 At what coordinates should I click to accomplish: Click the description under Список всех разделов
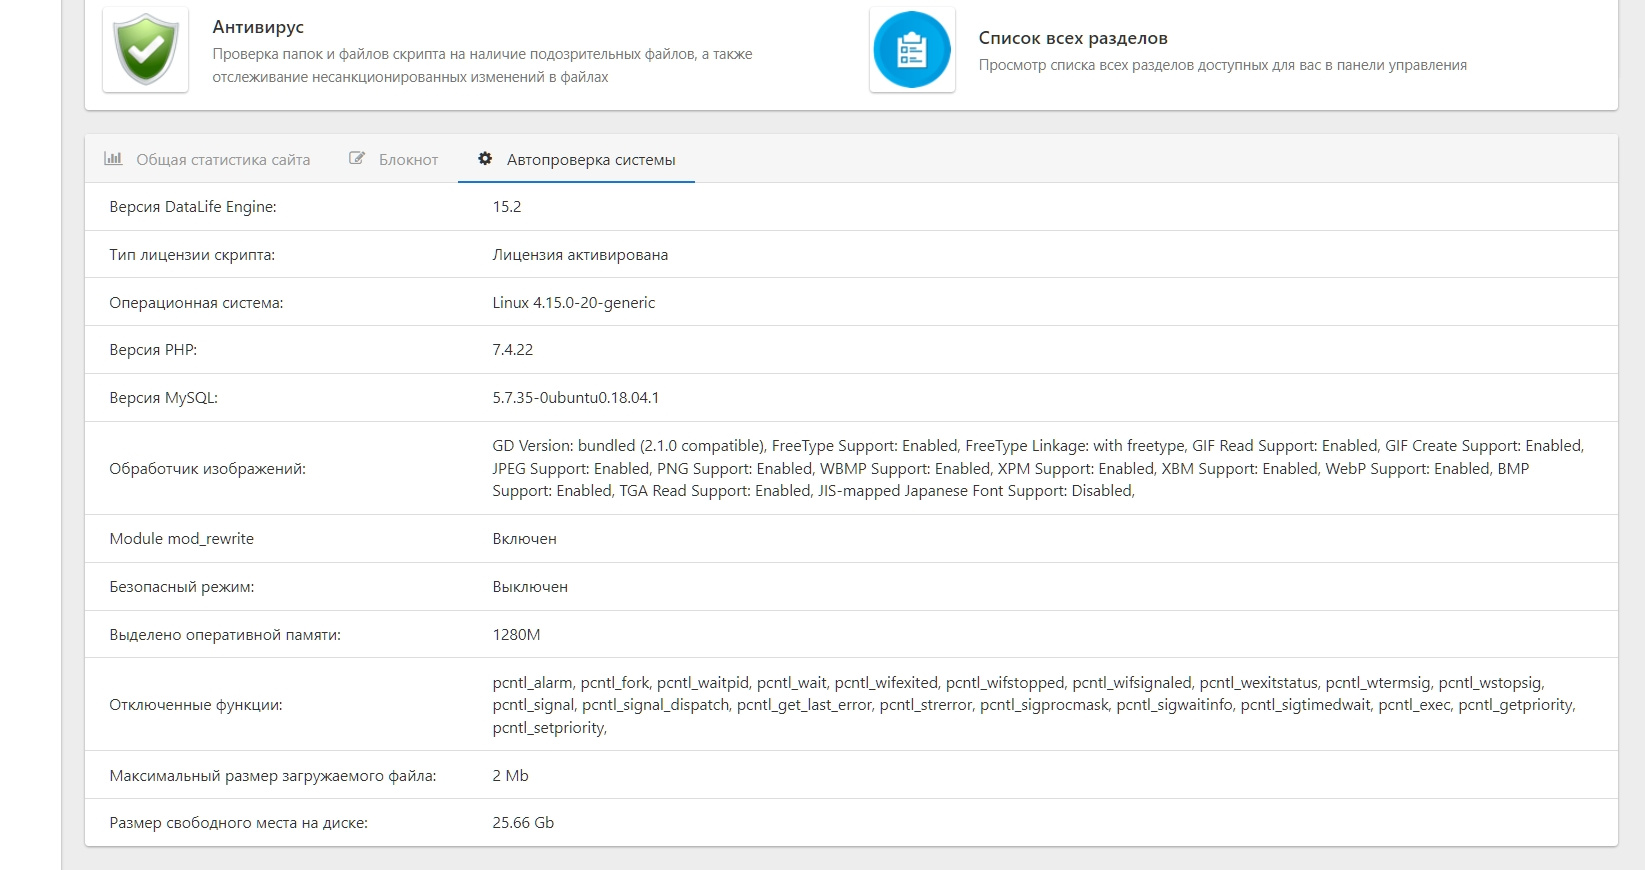pyautogui.click(x=1222, y=65)
